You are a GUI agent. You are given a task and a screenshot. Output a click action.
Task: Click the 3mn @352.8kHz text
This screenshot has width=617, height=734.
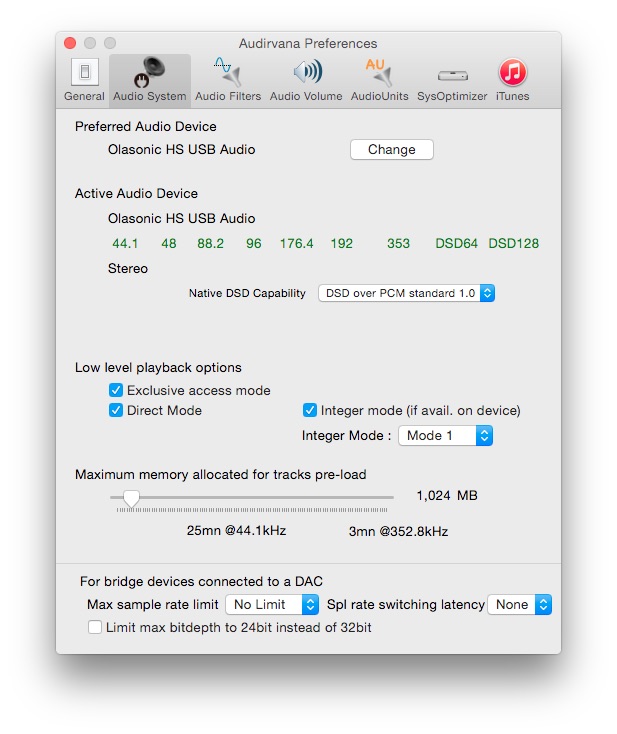[398, 531]
